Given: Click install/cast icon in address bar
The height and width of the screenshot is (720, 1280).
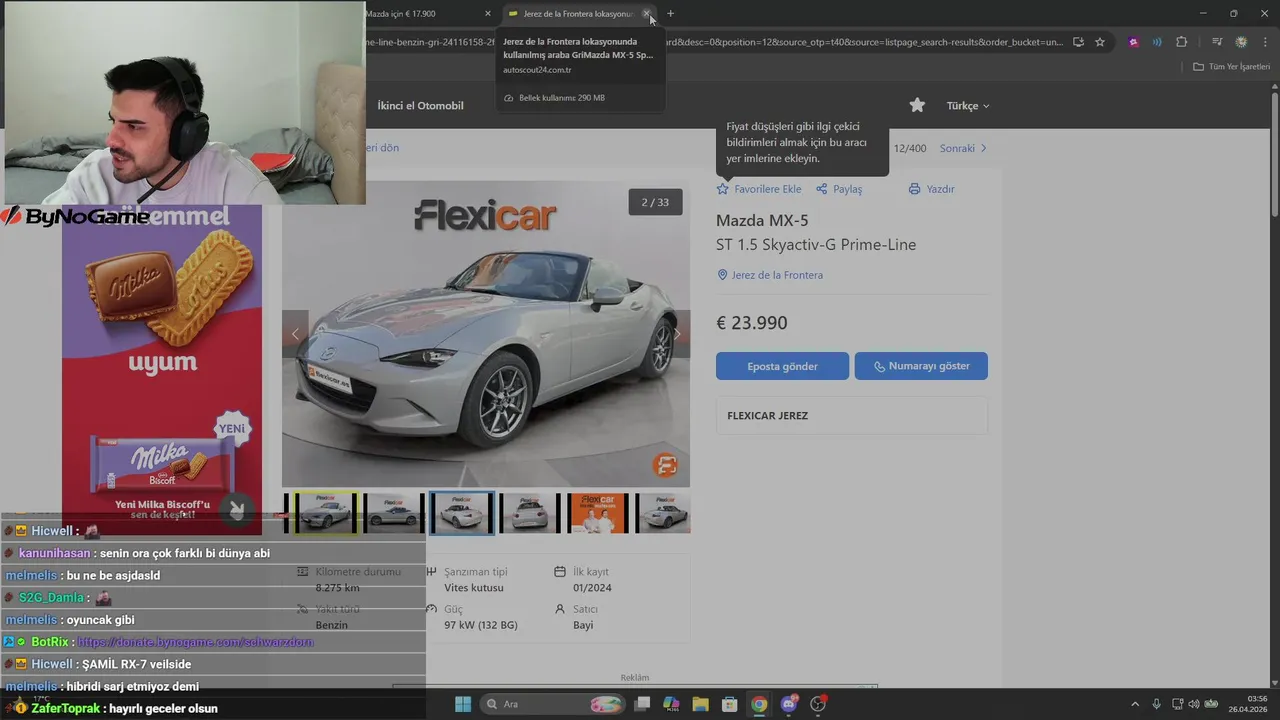Looking at the screenshot, I should (x=1078, y=42).
